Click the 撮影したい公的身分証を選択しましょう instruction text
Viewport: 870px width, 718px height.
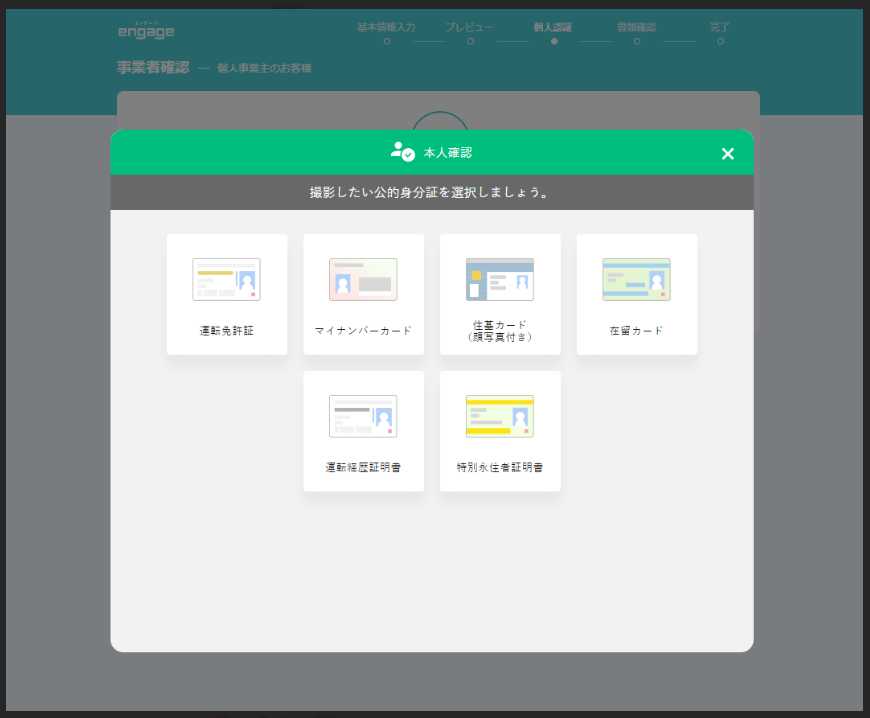tap(429, 193)
